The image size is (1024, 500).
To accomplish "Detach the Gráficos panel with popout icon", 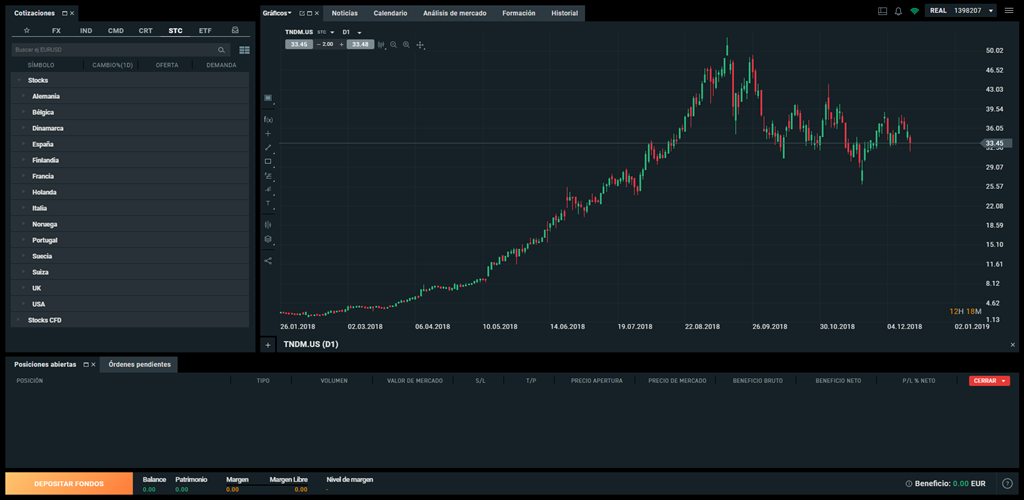I will [x=302, y=13].
